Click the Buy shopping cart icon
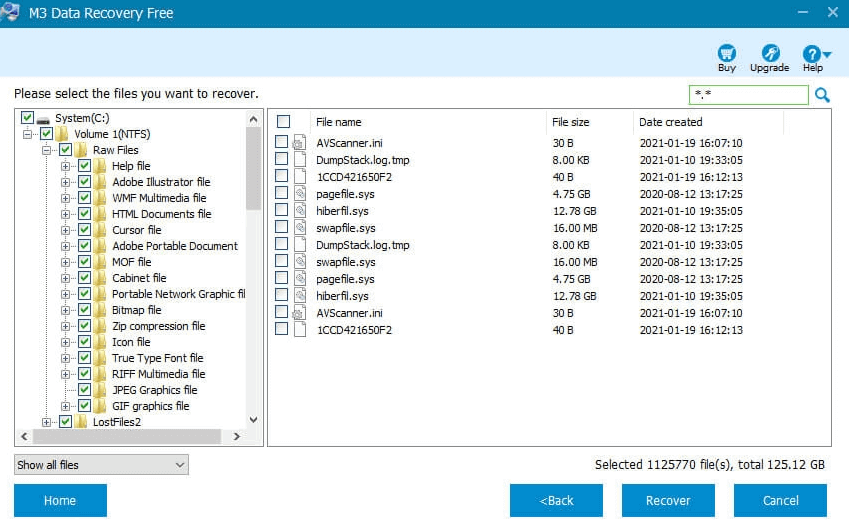 pos(727,53)
